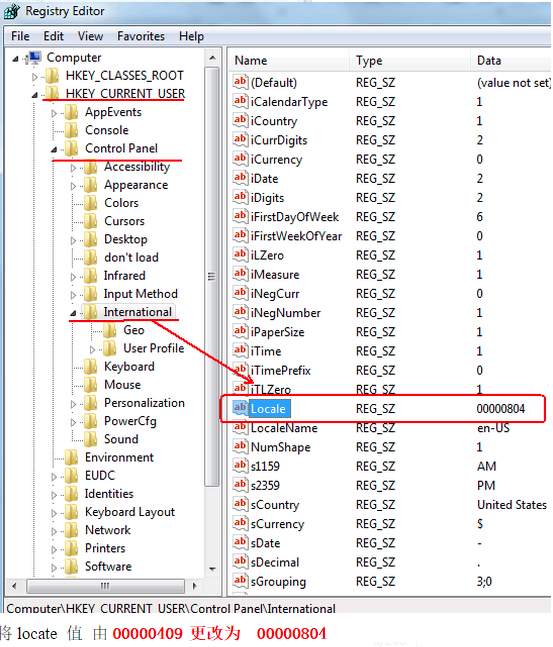Click the ab icon beside LocaleName
The height and width of the screenshot is (647, 553).
click(x=240, y=427)
